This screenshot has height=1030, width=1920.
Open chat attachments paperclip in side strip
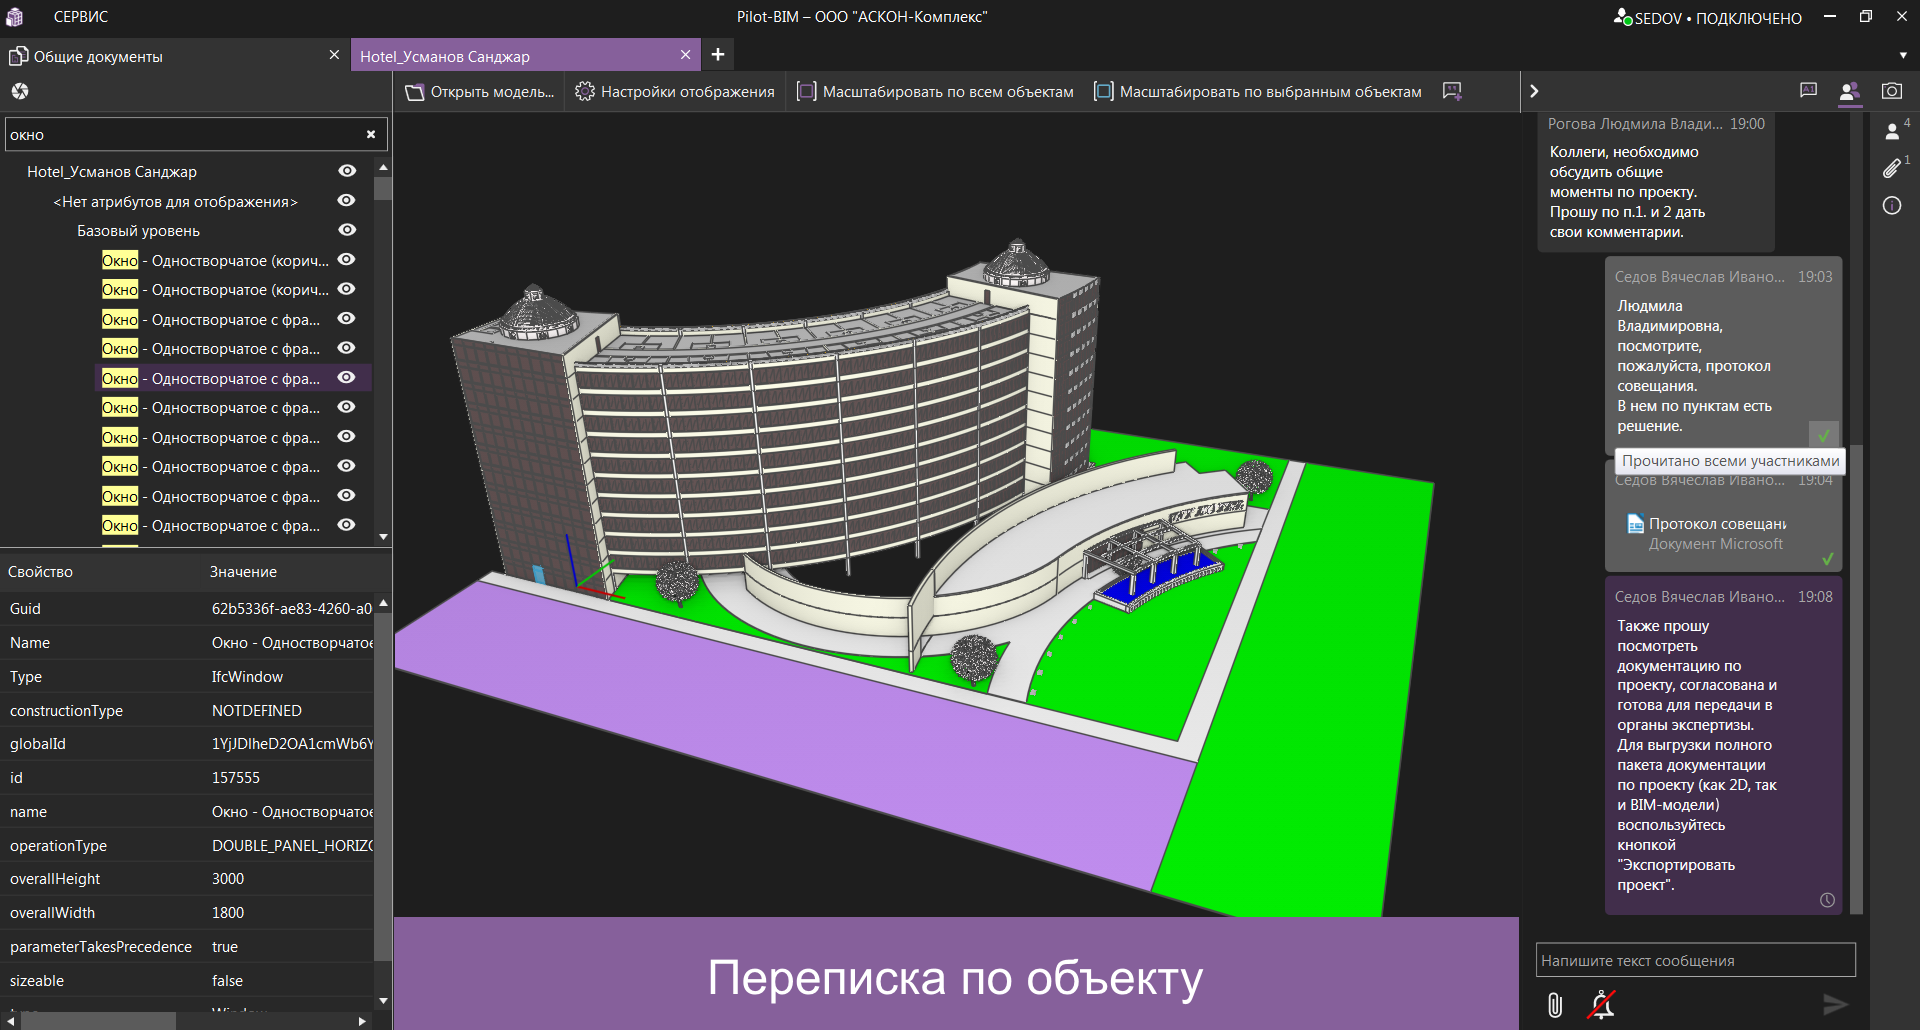1891,168
